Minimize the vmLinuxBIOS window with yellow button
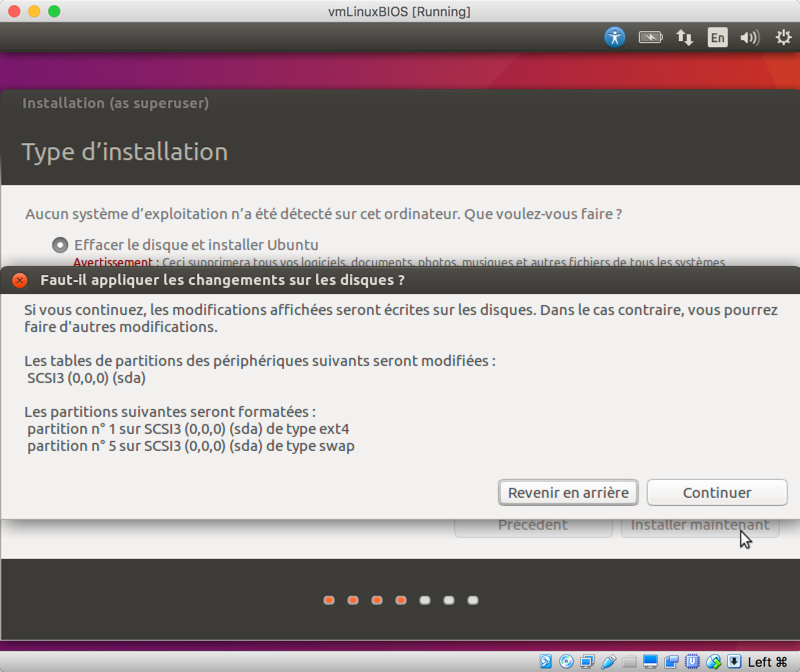The width and height of the screenshot is (800, 672). click(34, 11)
